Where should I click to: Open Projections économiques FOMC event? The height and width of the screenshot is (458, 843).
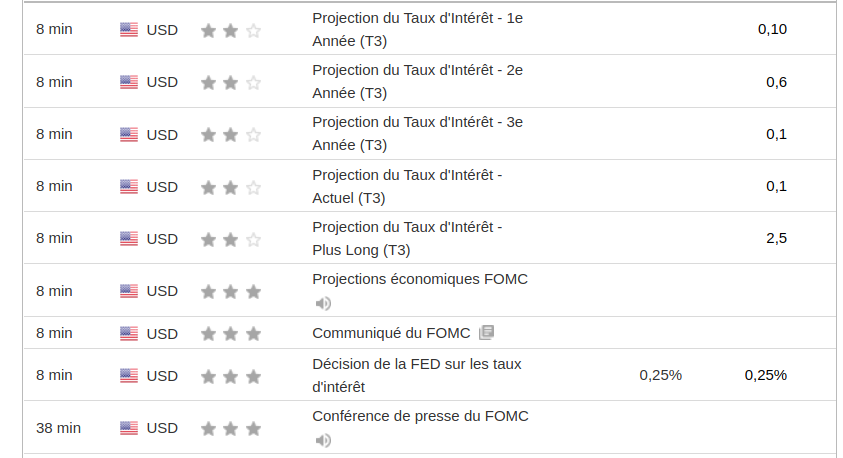tap(419, 279)
